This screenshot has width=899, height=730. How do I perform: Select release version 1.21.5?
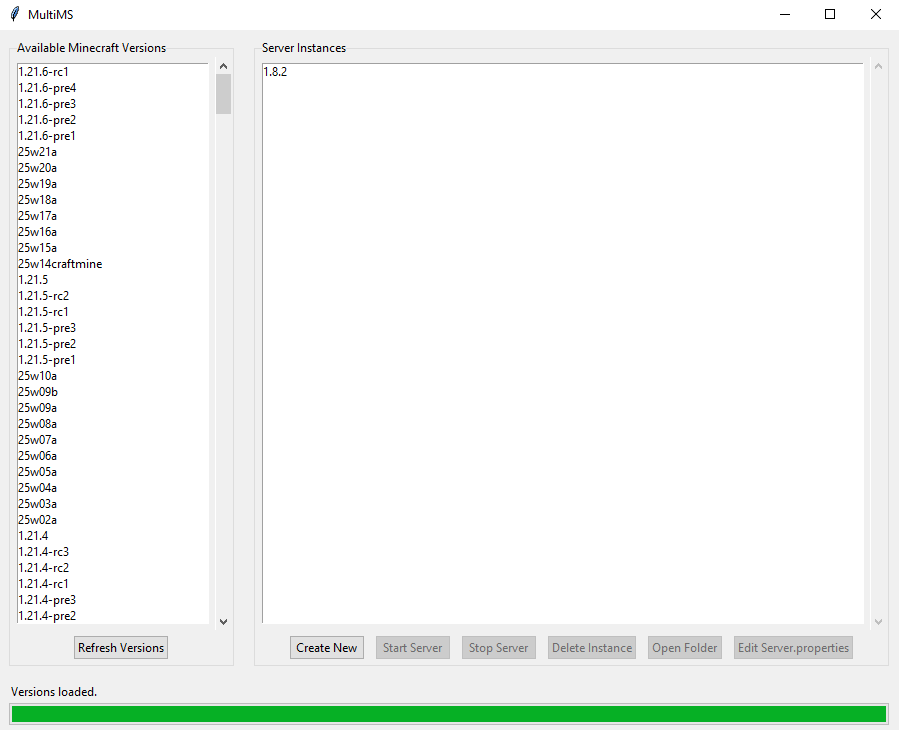(x=112, y=280)
